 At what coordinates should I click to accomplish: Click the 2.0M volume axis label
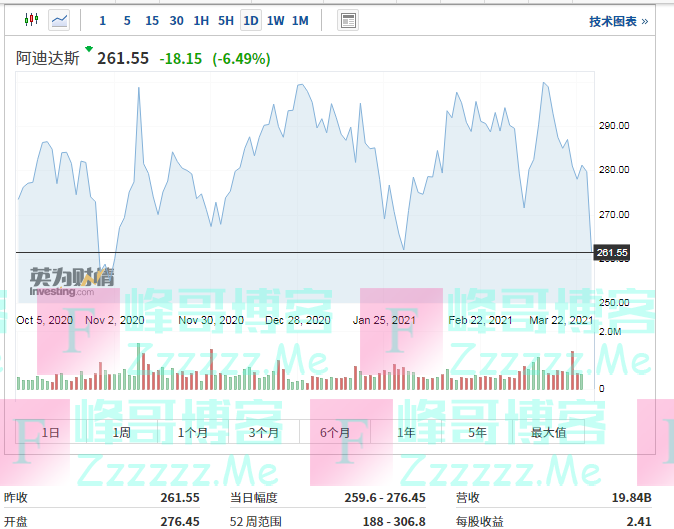[x=610, y=332]
